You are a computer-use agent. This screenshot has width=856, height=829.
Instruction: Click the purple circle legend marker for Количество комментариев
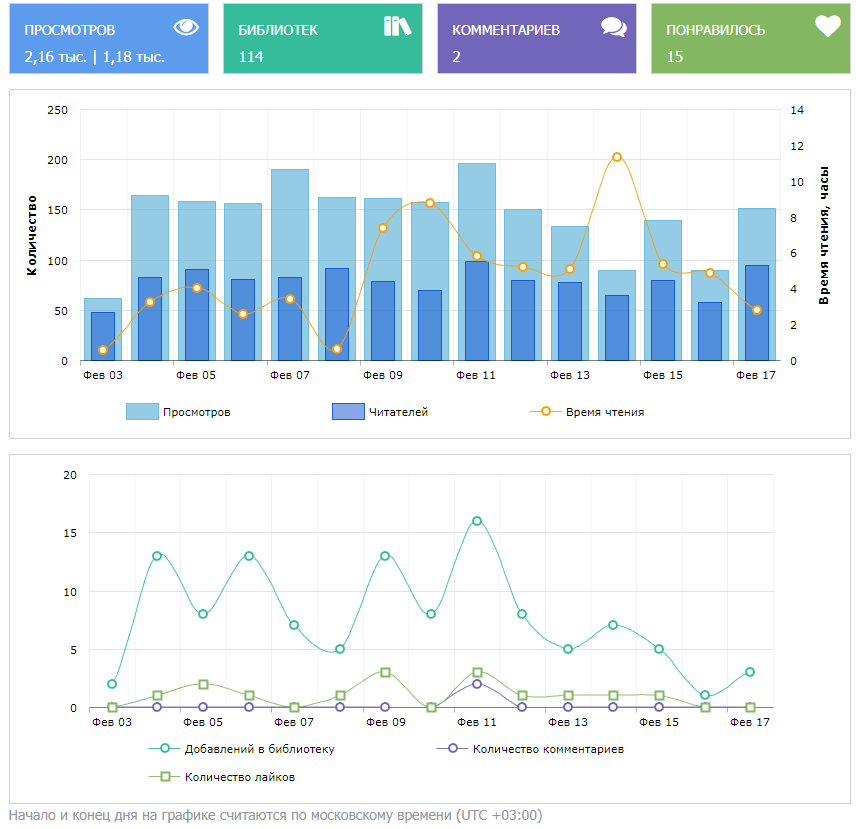(x=453, y=748)
